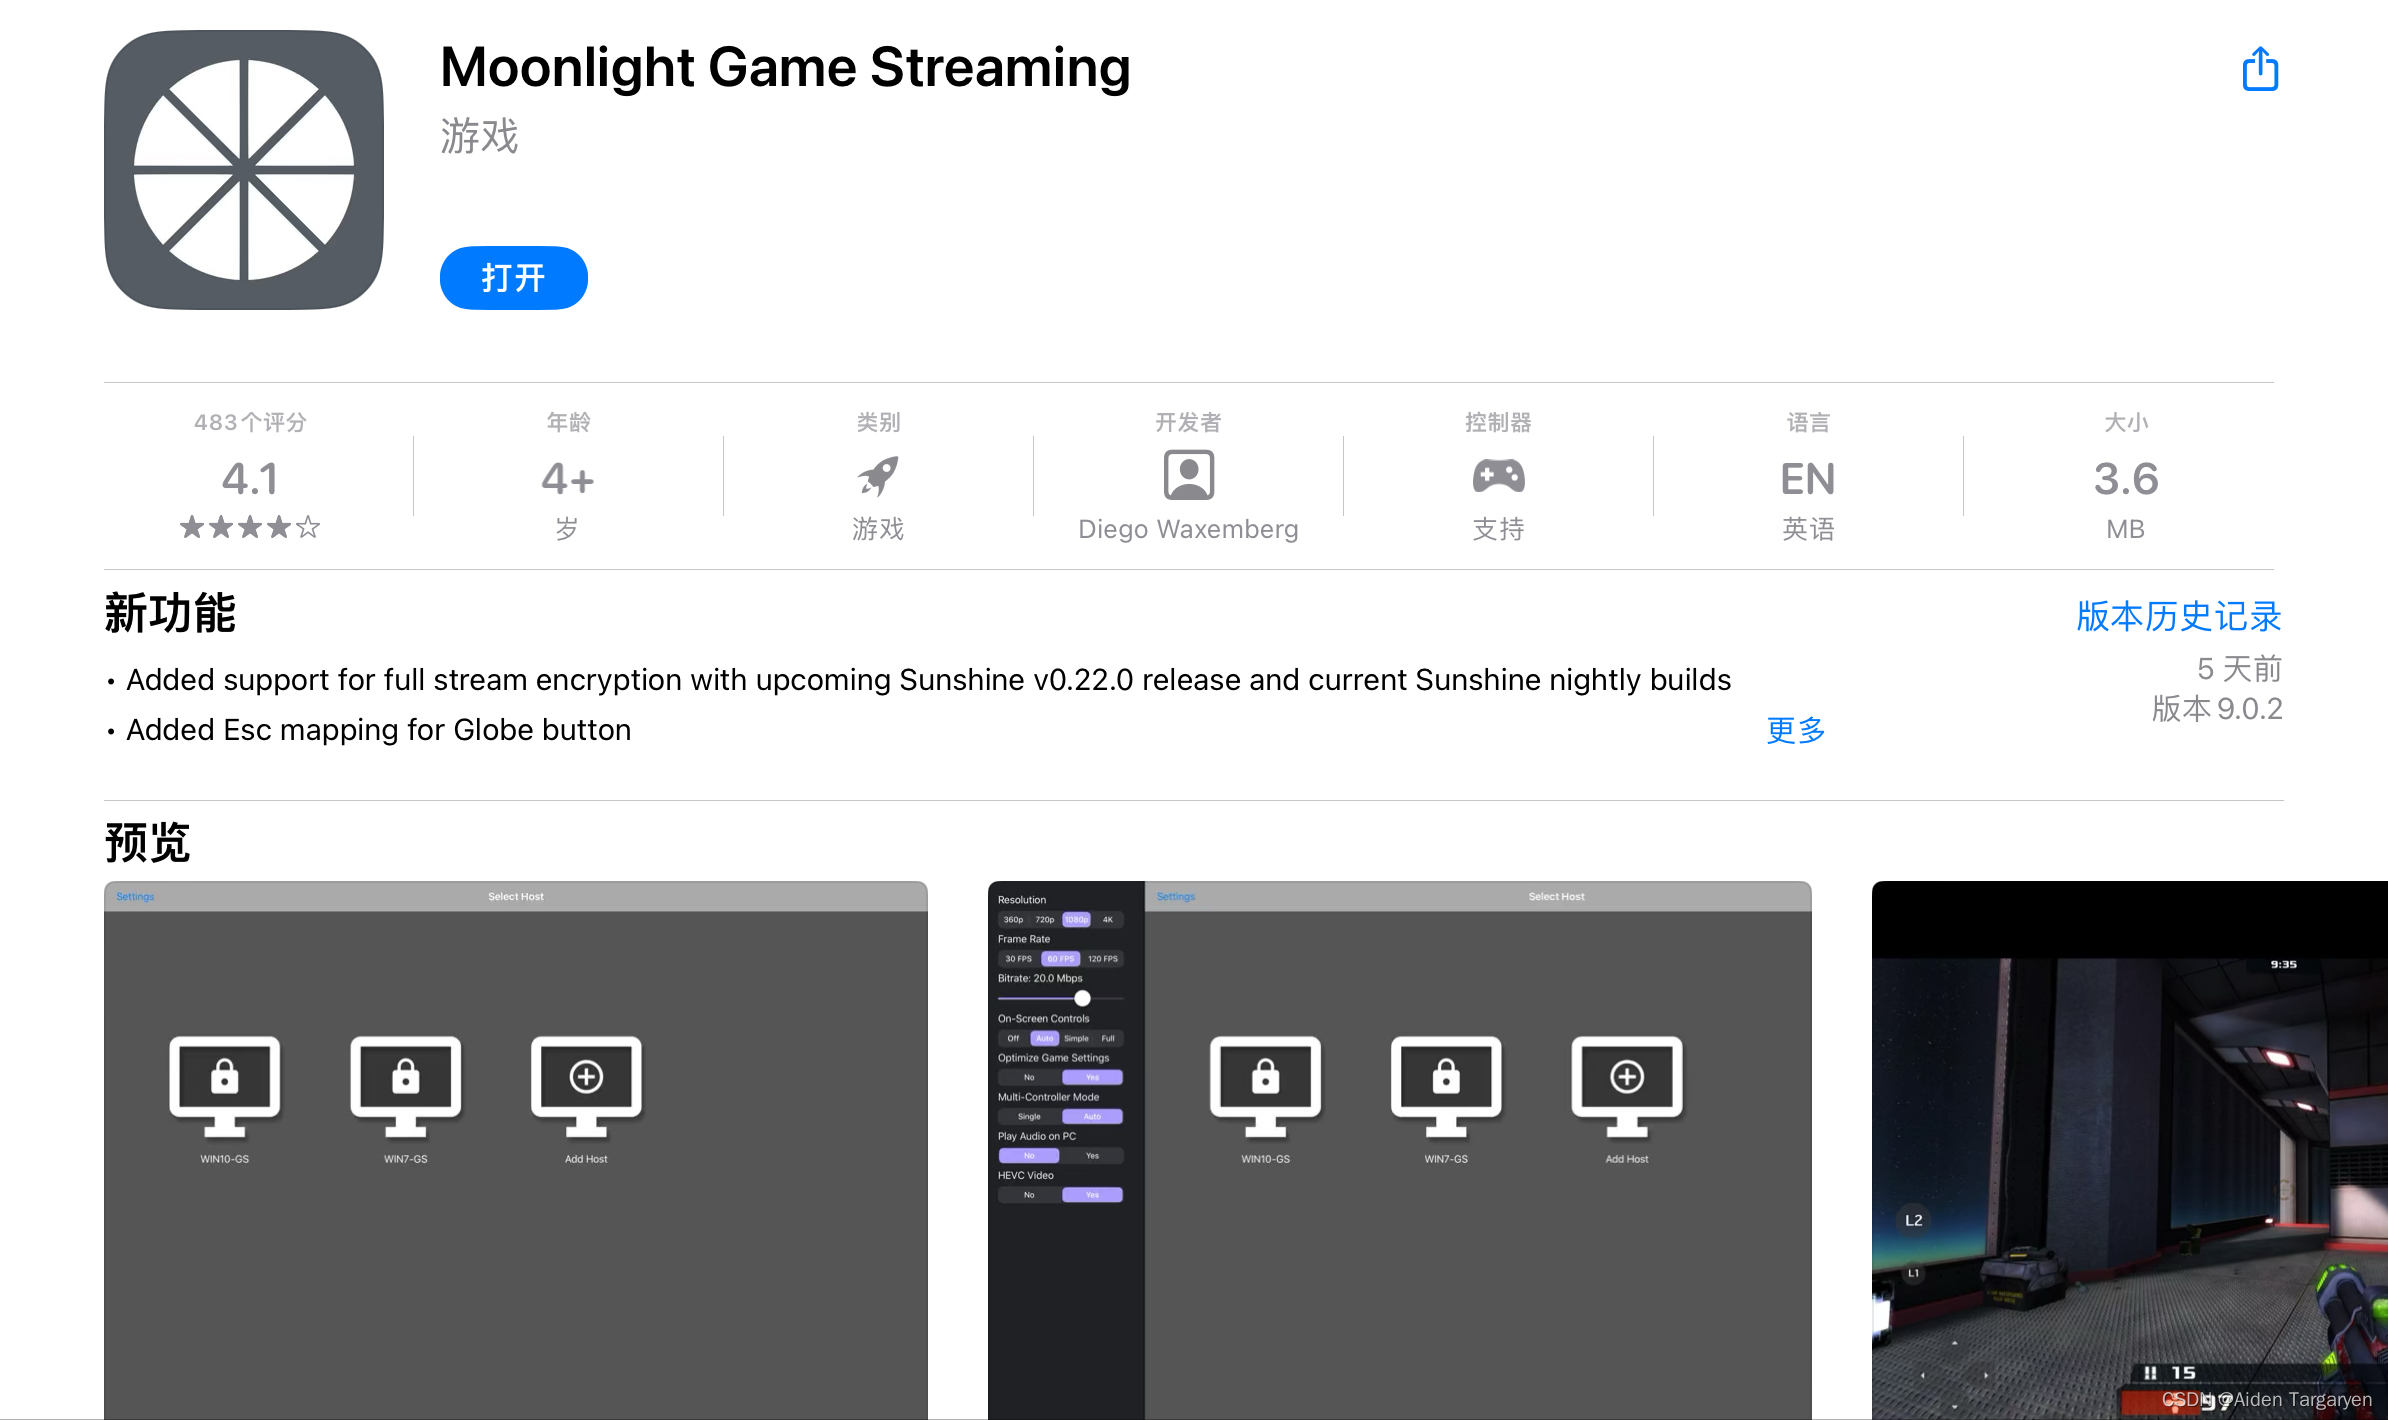Screen dimensions: 2388x1420
Task: Click Settings link in second preview
Action: pyautogui.click(x=1176, y=896)
